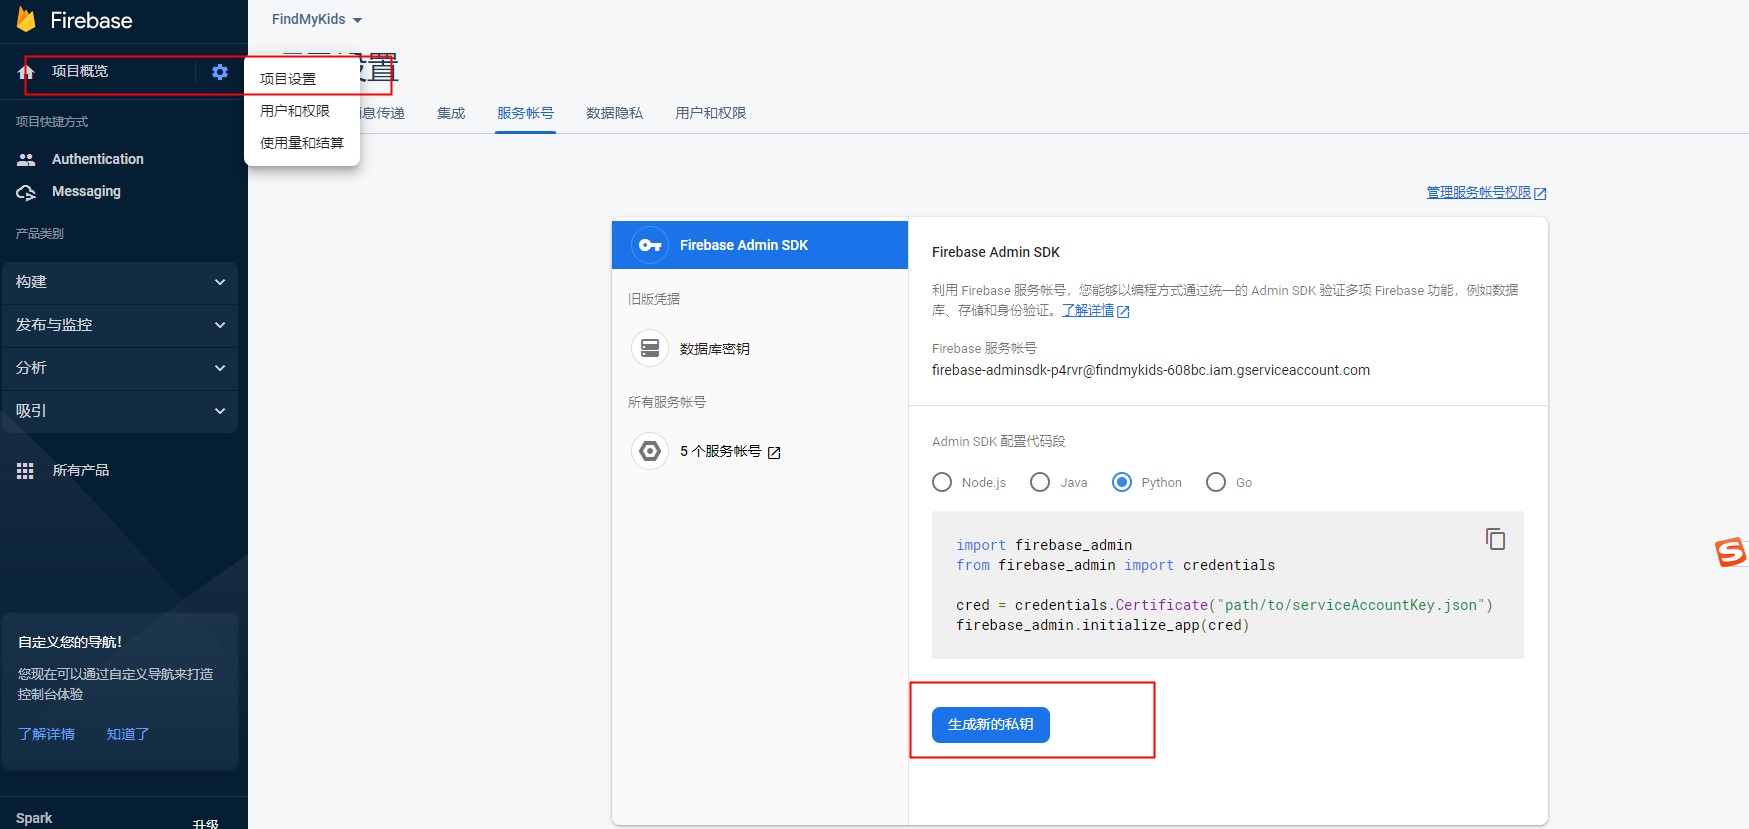Click 了解详情 in navigation tip card
1749x829 pixels.
coord(46,734)
